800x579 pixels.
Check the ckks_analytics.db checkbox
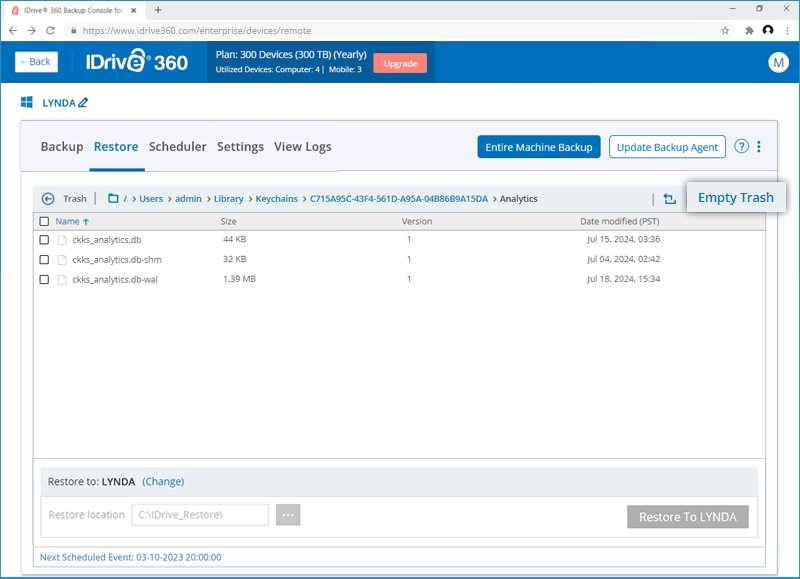[44, 240]
